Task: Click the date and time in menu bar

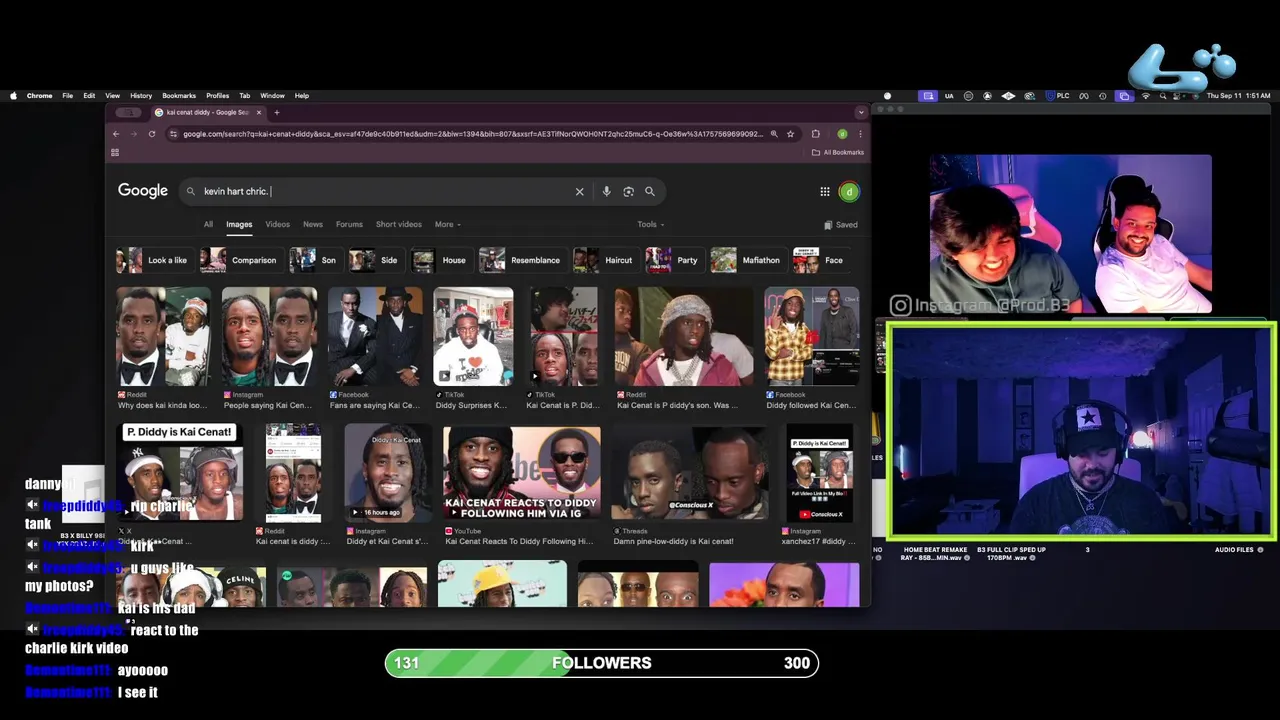Action: (1238, 96)
